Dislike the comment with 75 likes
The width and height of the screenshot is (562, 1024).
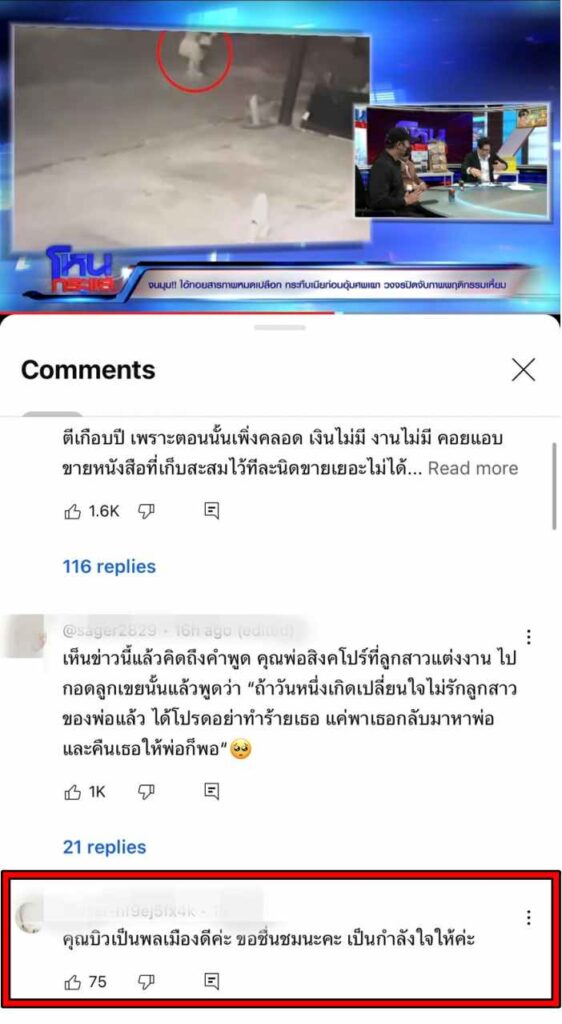(146, 982)
